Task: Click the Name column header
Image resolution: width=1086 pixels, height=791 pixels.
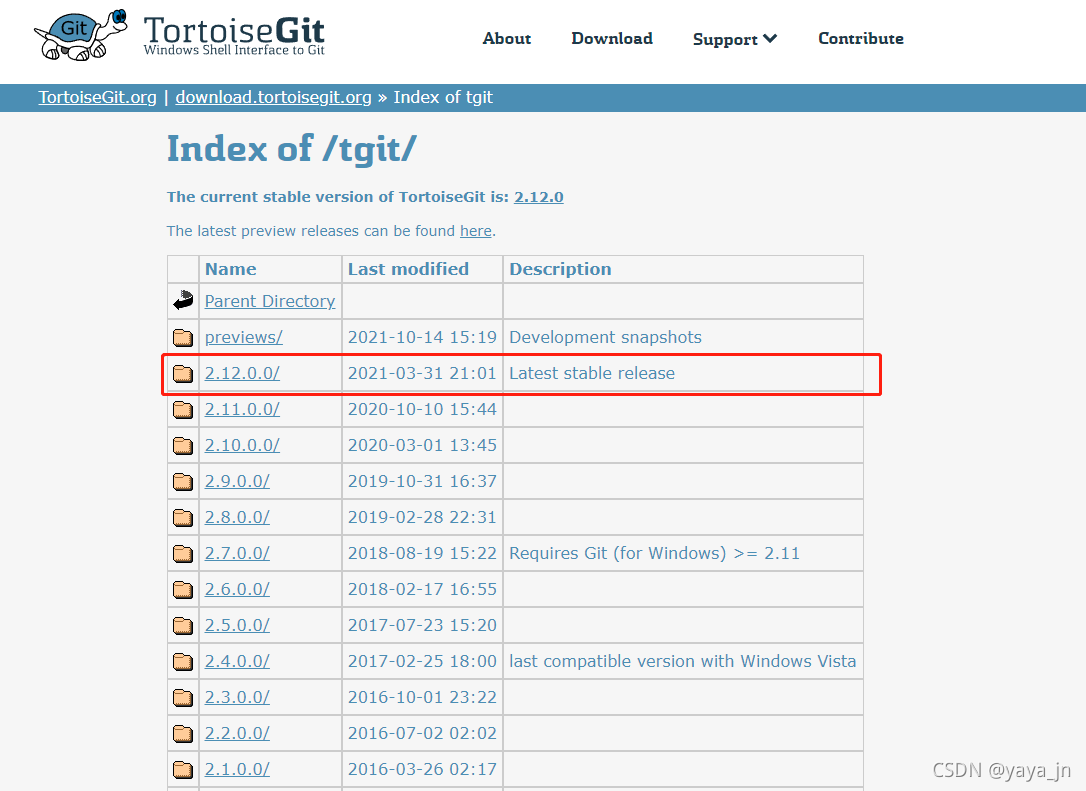Action: point(231,269)
